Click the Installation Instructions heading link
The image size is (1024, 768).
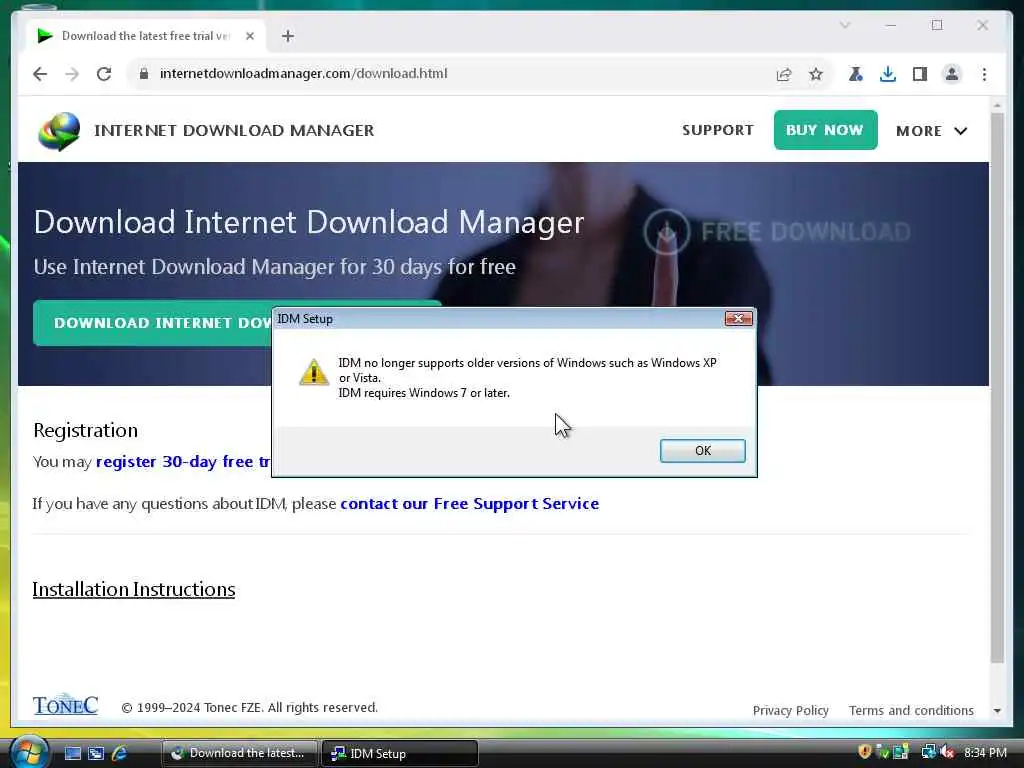[x=134, y=589]
